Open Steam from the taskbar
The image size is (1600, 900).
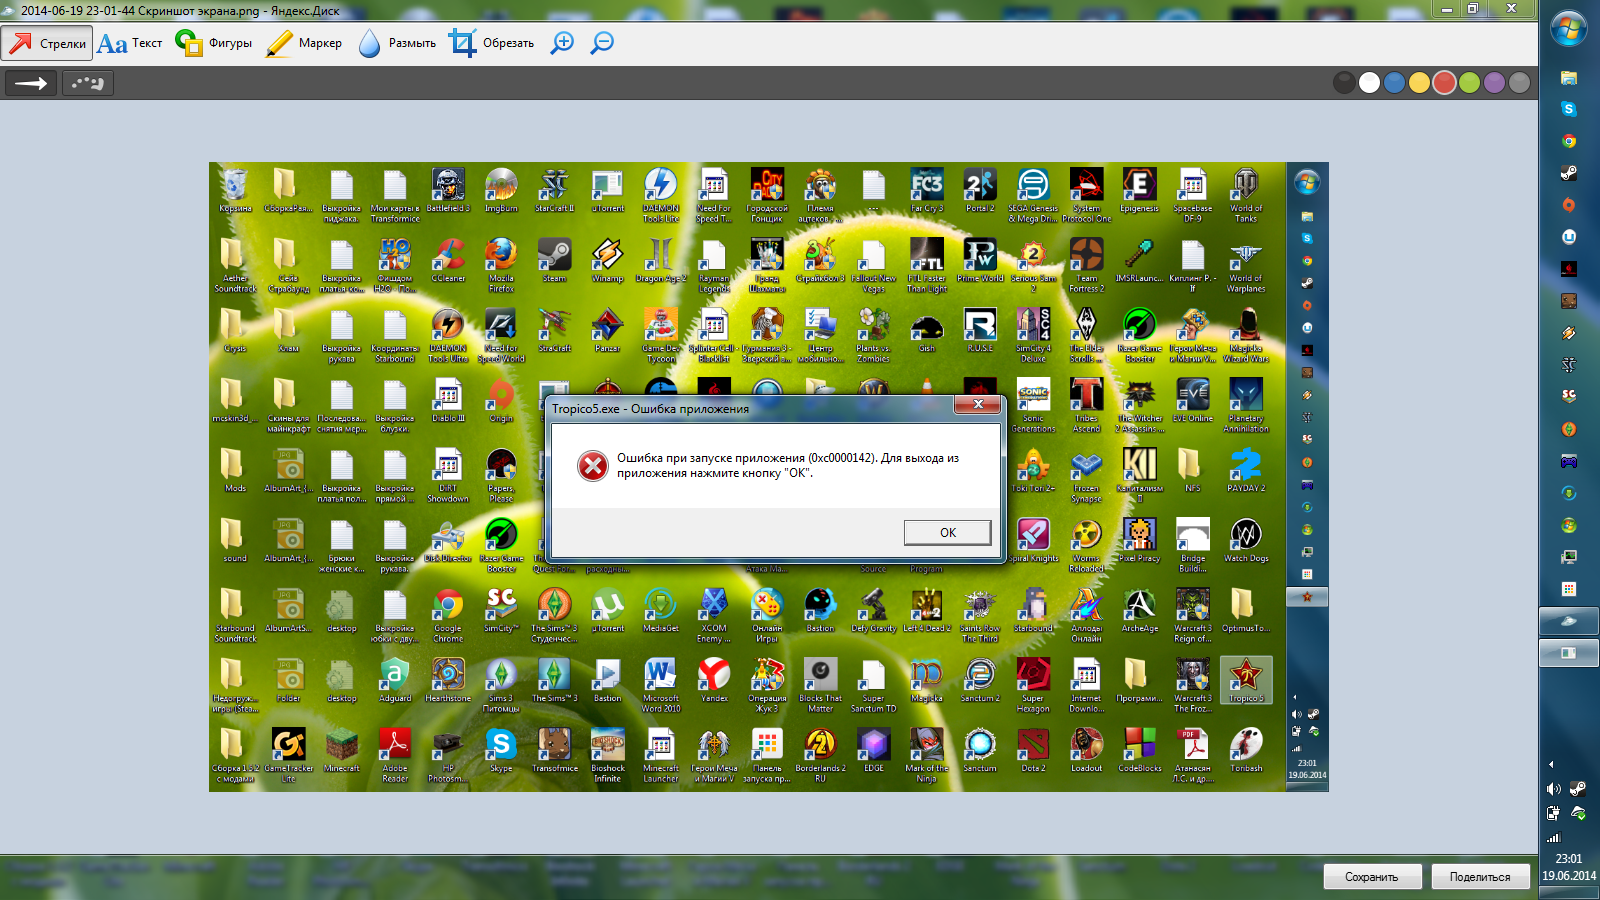coord(1569,173)
